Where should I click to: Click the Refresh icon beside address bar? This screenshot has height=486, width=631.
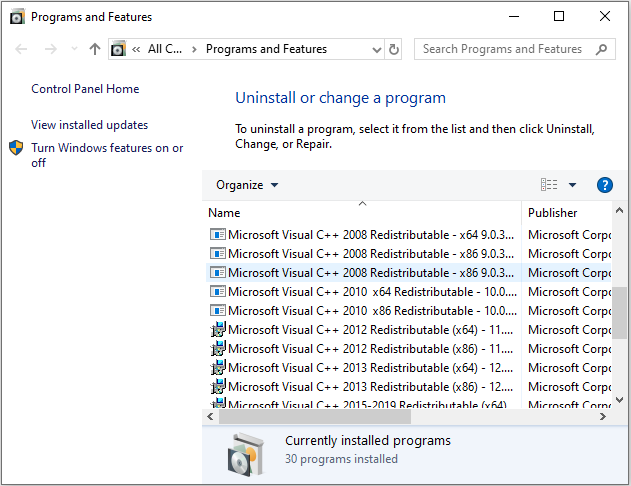pos(394,49)
